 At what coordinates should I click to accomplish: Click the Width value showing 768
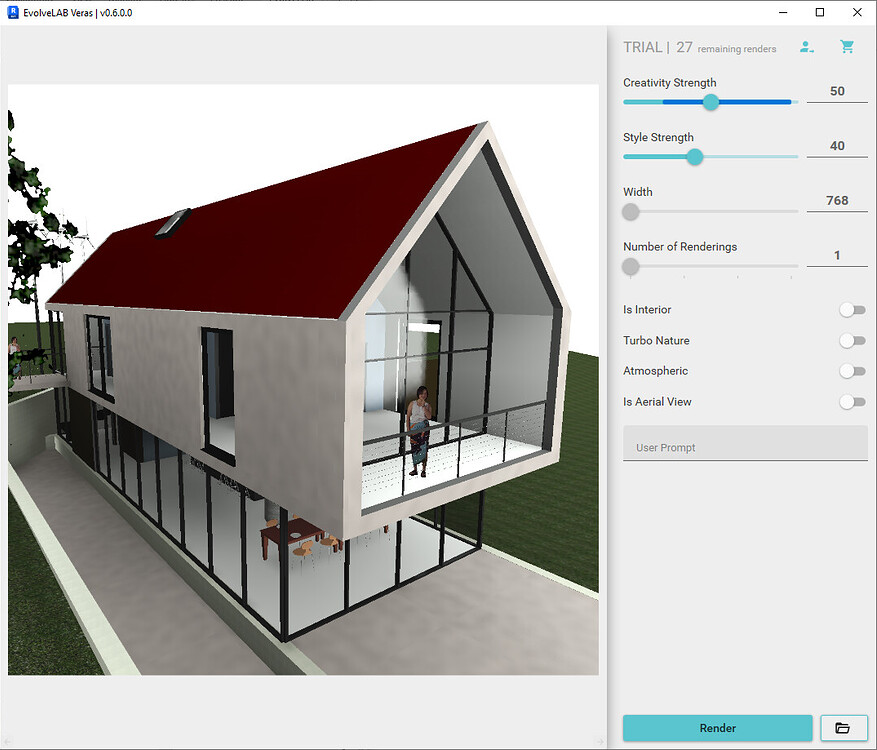(x=836, y=199)
